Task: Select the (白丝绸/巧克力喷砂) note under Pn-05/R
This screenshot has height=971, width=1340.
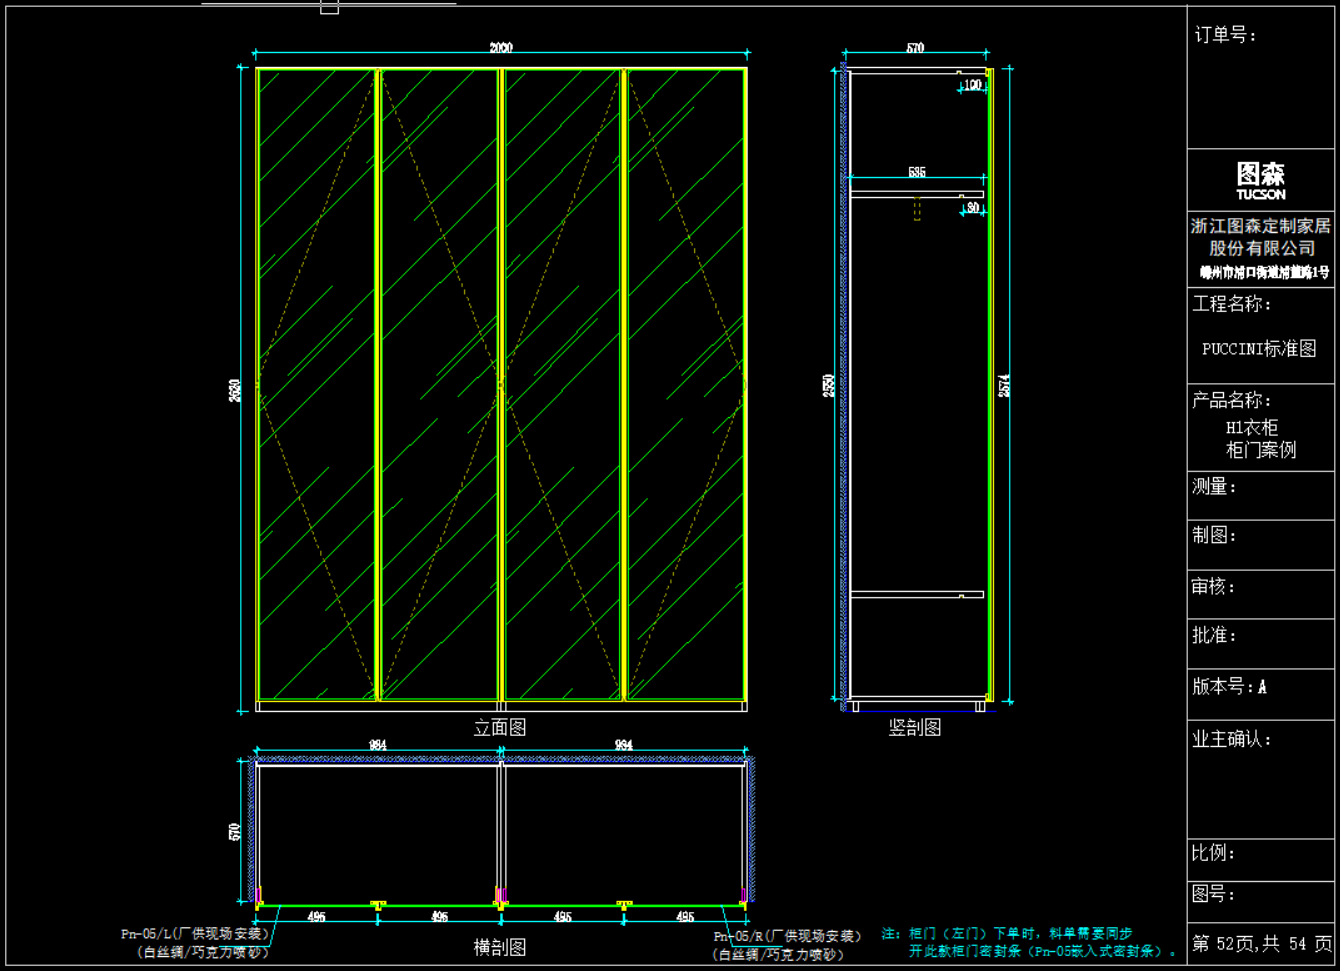Action: (776, 955)
